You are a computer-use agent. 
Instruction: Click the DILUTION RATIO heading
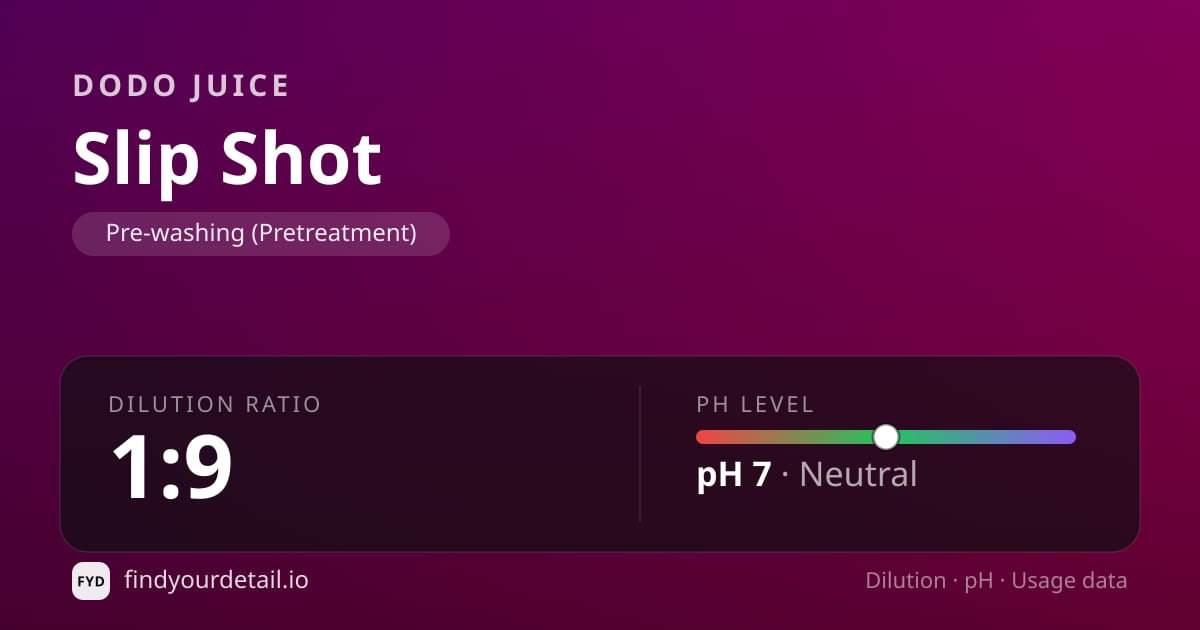coord(215,404)
